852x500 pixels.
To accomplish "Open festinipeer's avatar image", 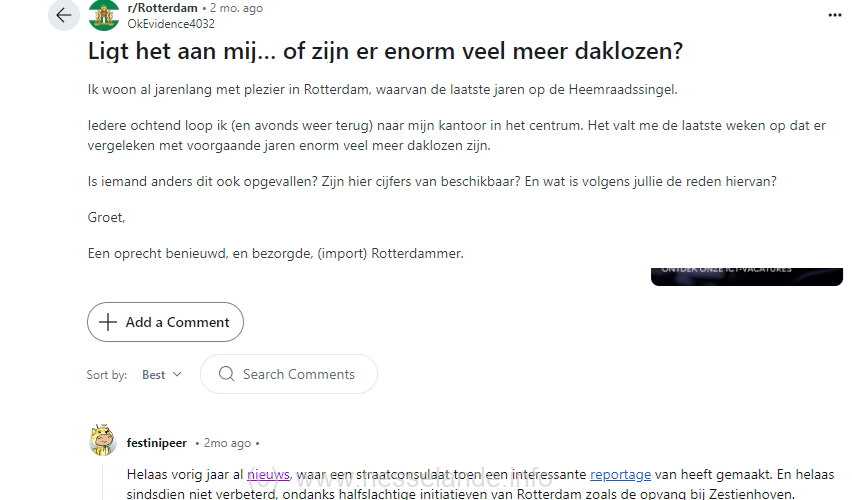I will (x=103, y=440).
